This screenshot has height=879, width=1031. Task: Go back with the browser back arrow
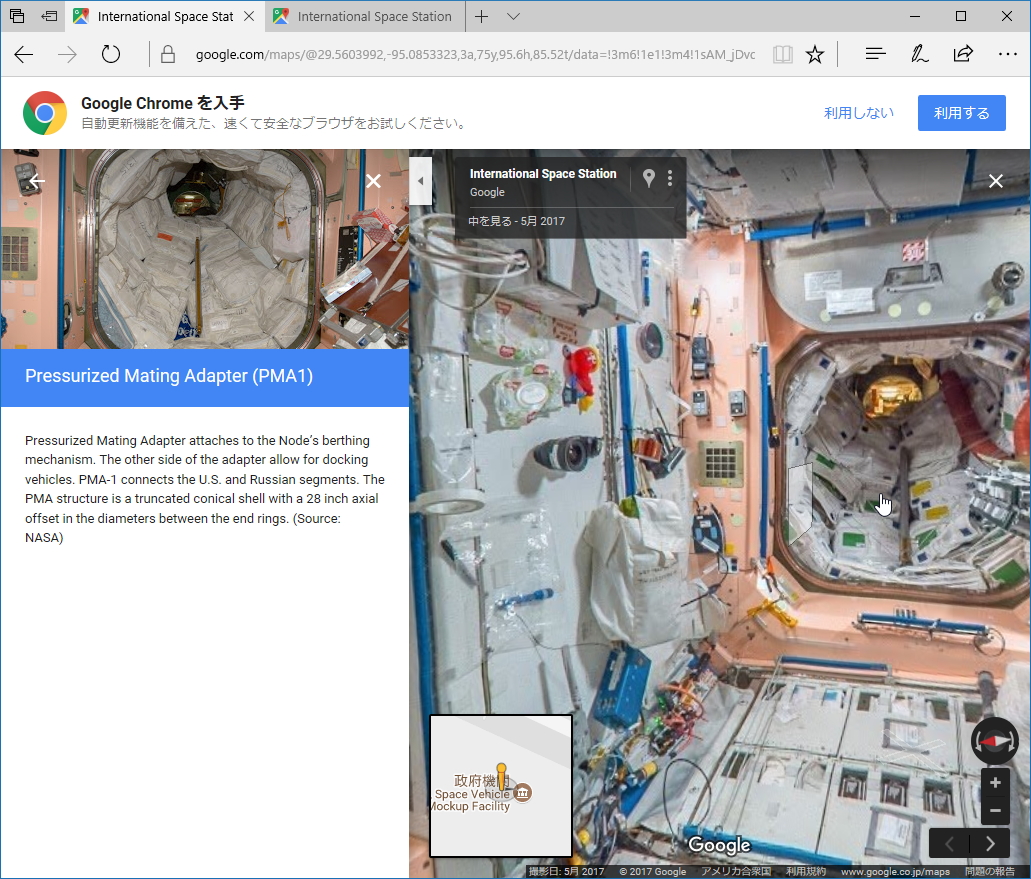[x=24, y=55]
